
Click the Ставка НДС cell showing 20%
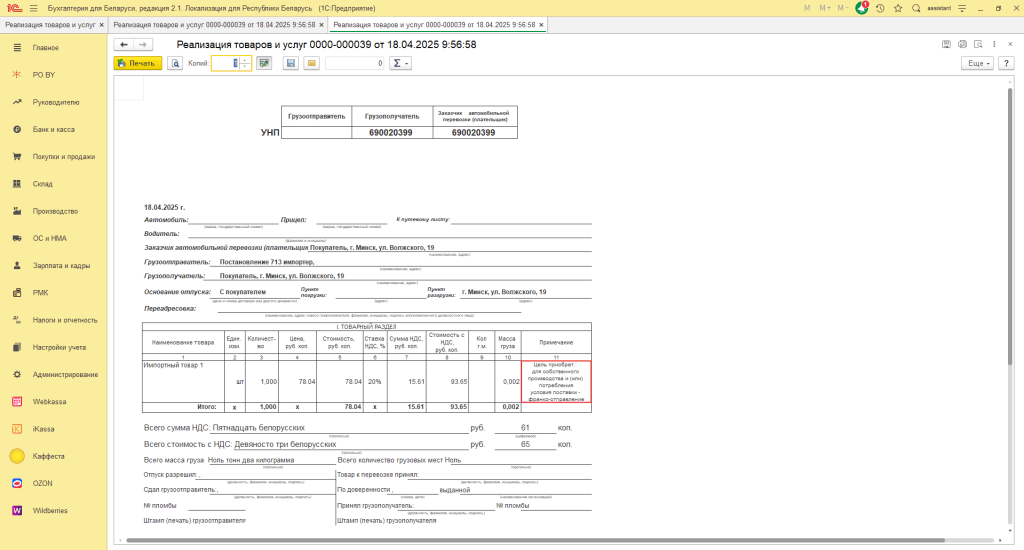coord(375,381)
